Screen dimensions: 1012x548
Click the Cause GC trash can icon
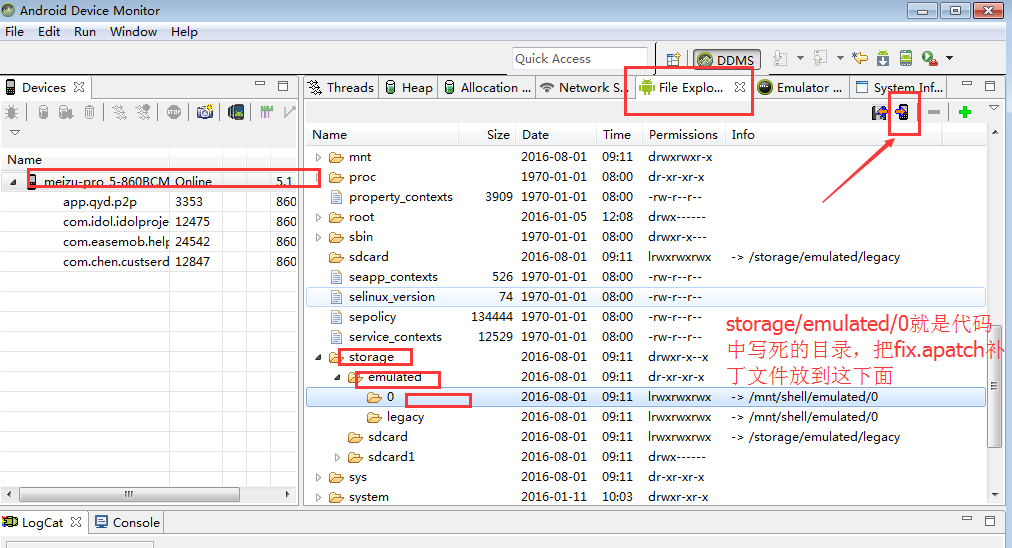(x=90, y=112)
